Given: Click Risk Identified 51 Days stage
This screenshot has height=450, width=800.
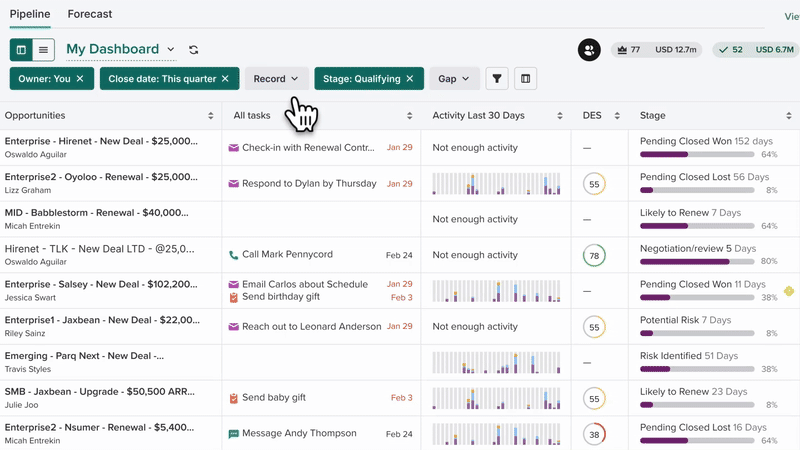Looking at the screenshot, I should coord(689,356).
